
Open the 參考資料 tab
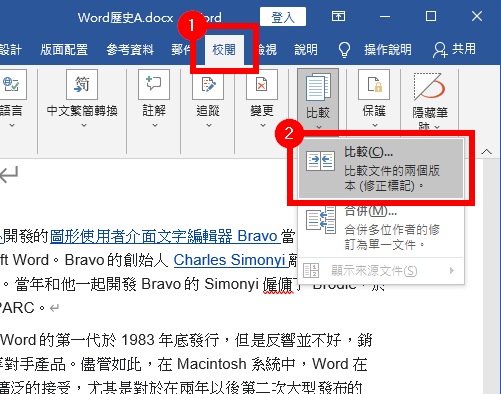click(130, 50)
